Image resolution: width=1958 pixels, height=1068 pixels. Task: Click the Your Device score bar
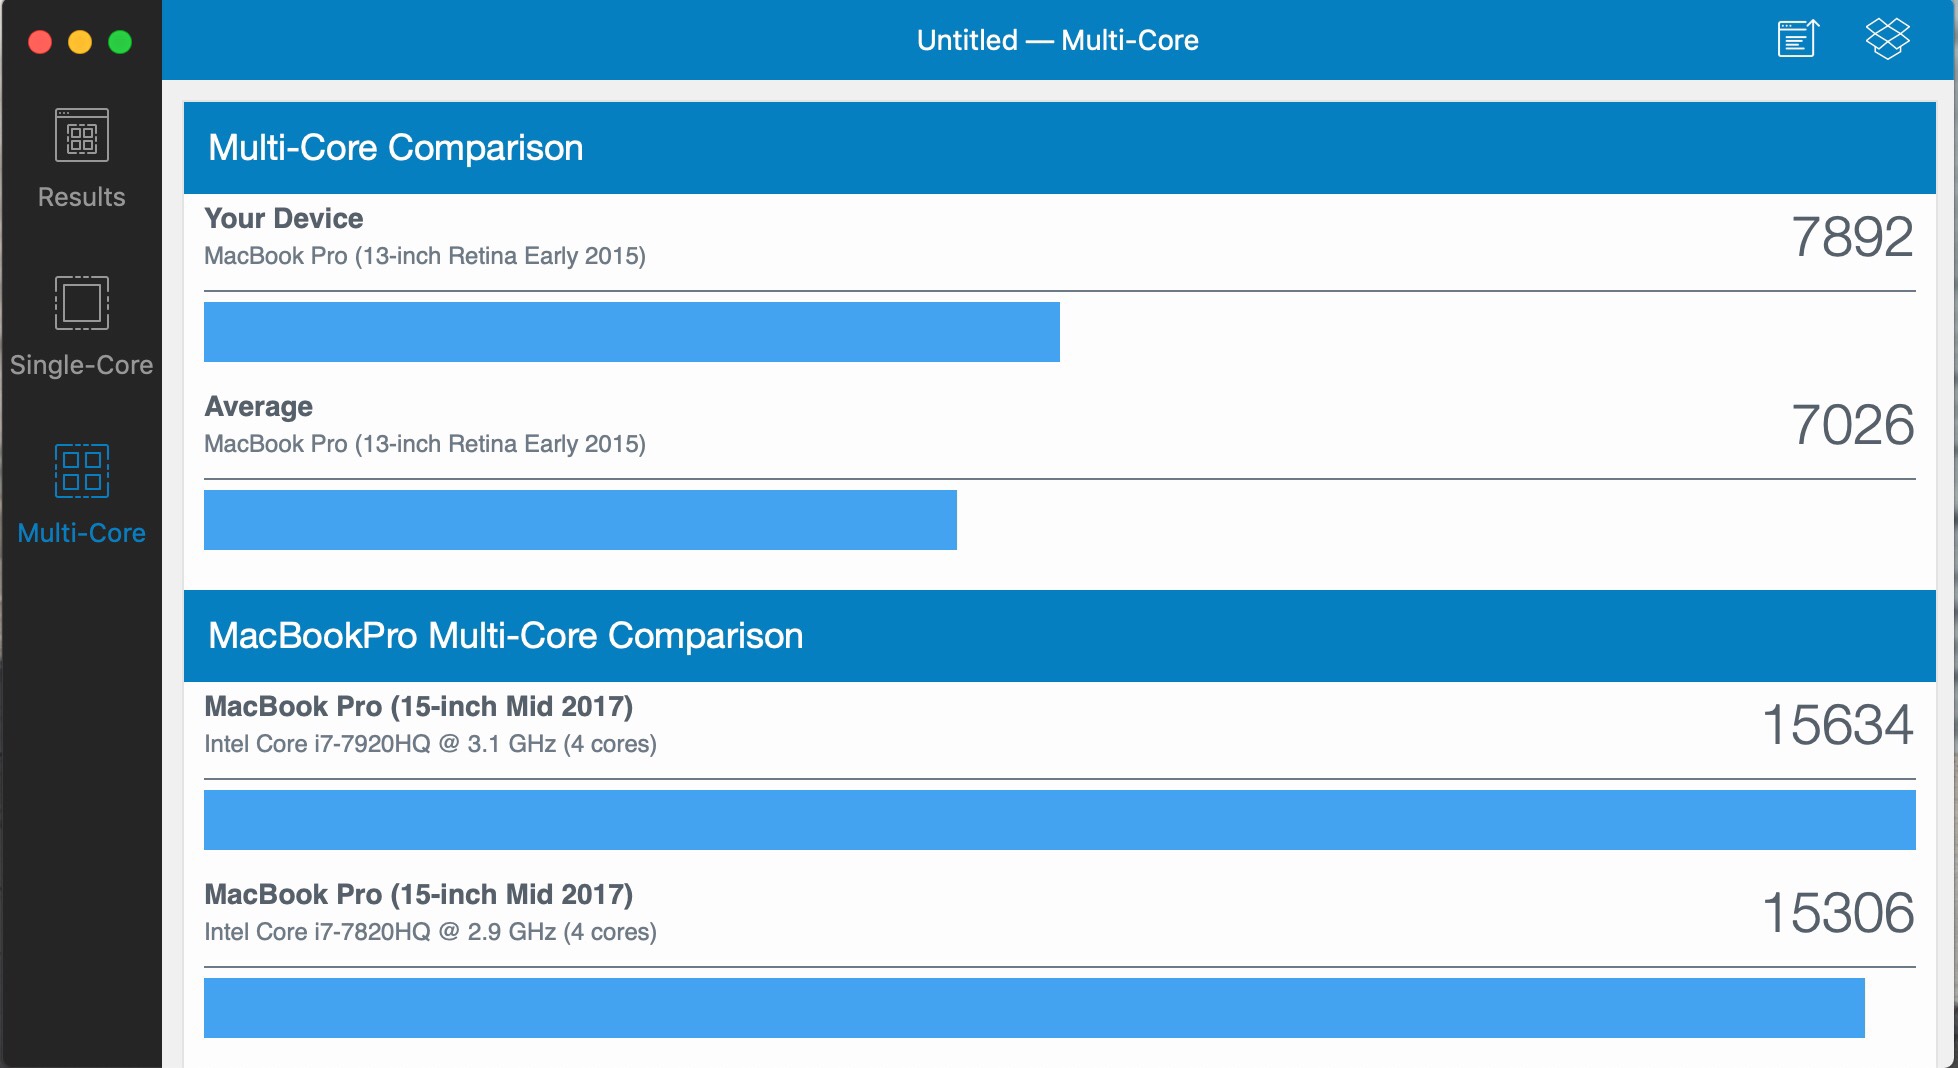(631, 332)
